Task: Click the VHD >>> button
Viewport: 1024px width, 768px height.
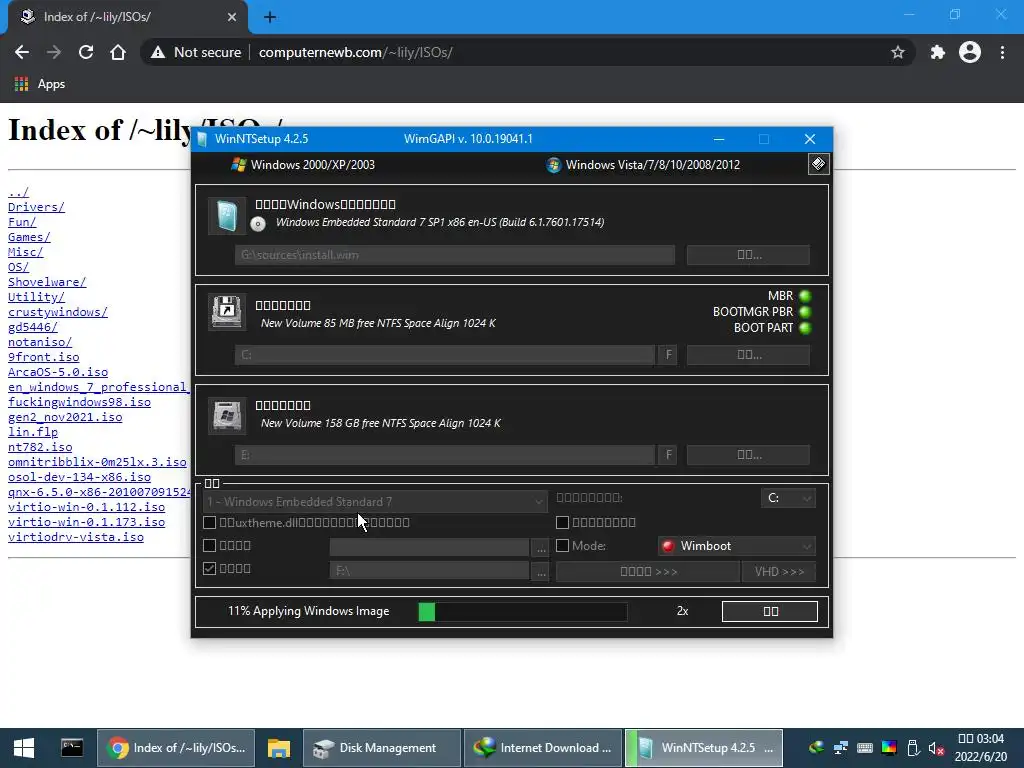Action: (x=779, y=571)
